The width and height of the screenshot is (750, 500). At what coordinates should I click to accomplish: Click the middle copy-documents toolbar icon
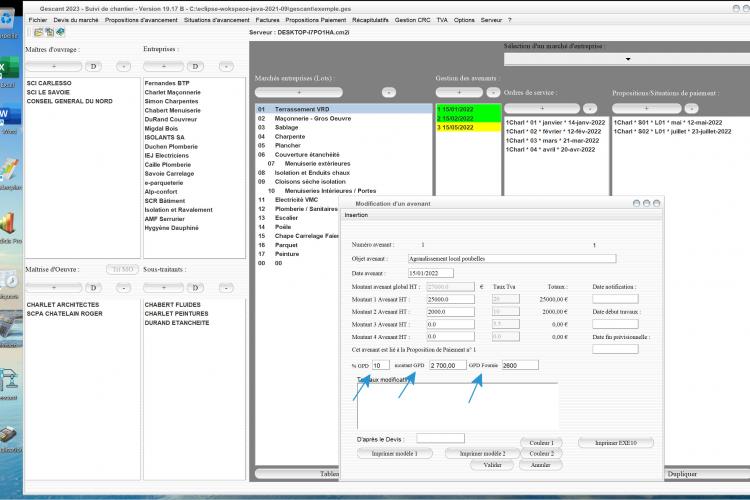tap(49, 32)
